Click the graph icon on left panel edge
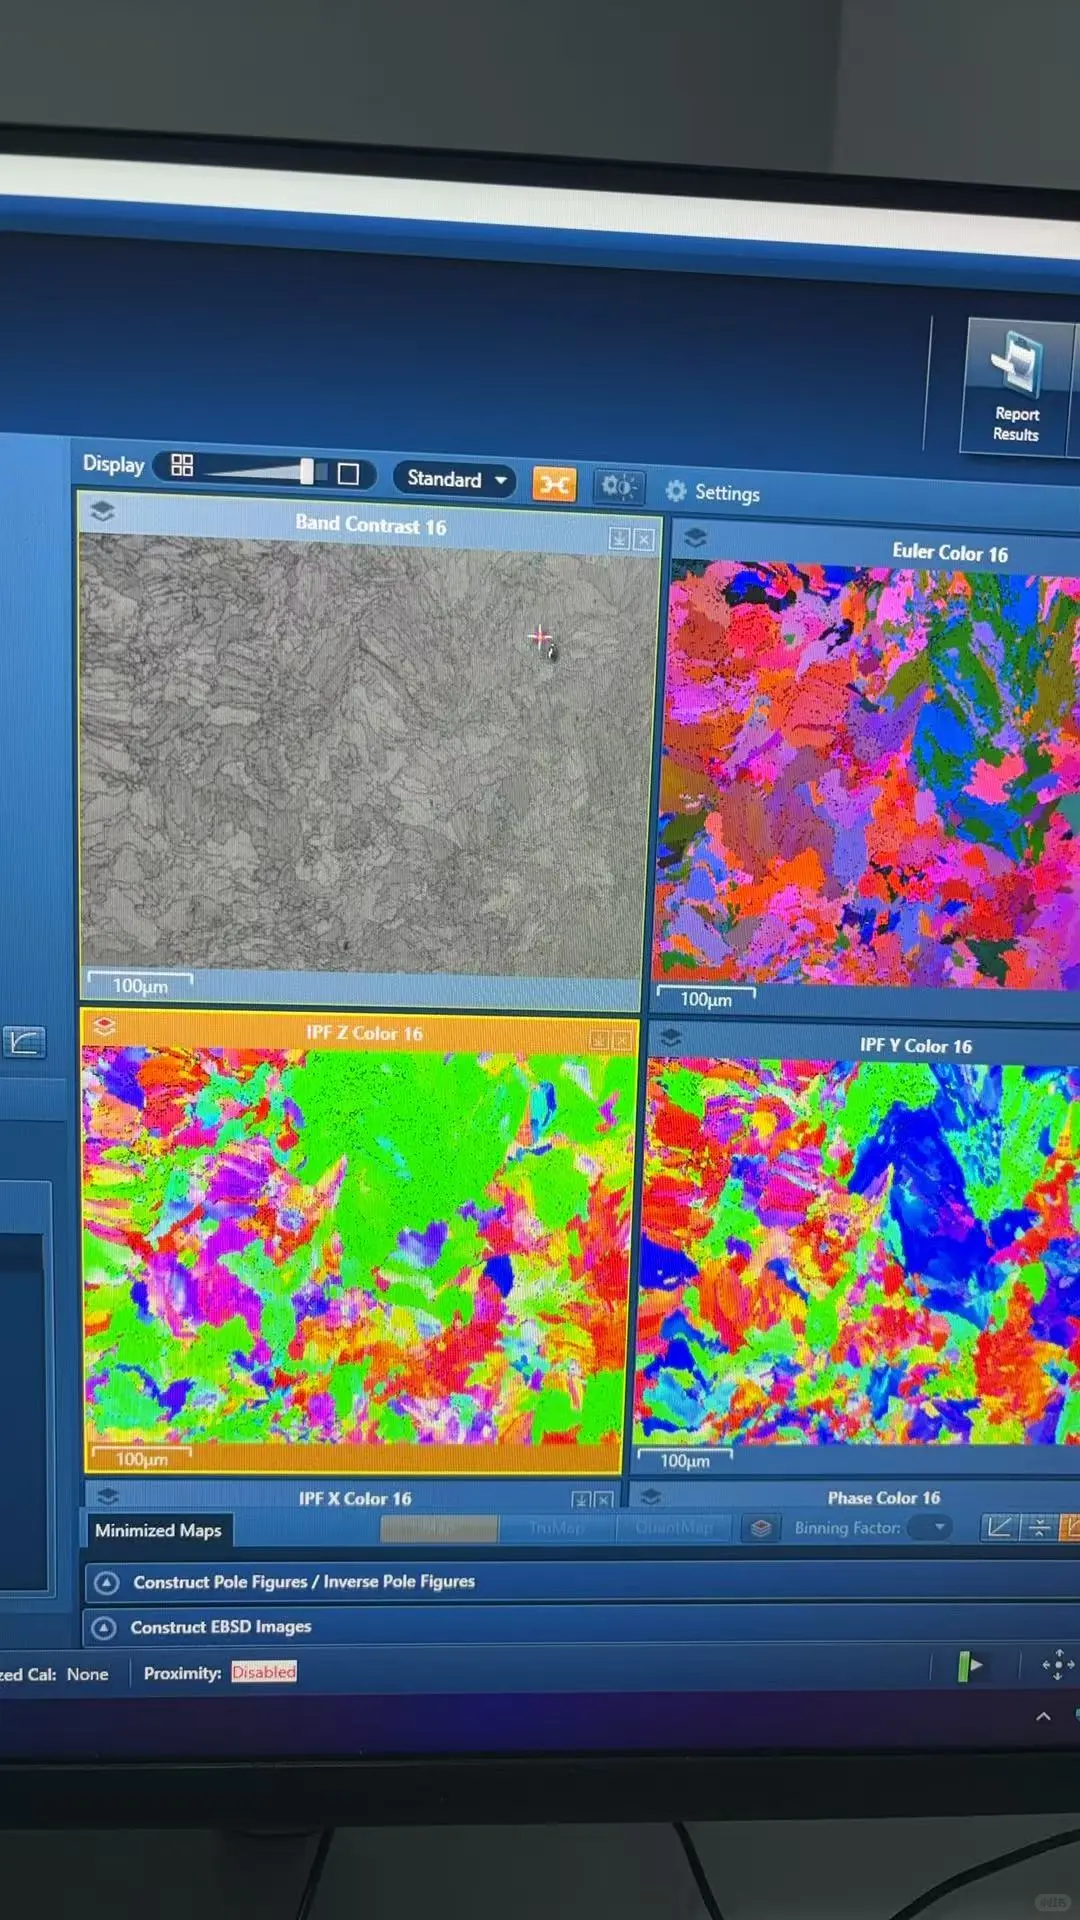The width and height of the screenshot is (1080, 1920). point(24,1042)
